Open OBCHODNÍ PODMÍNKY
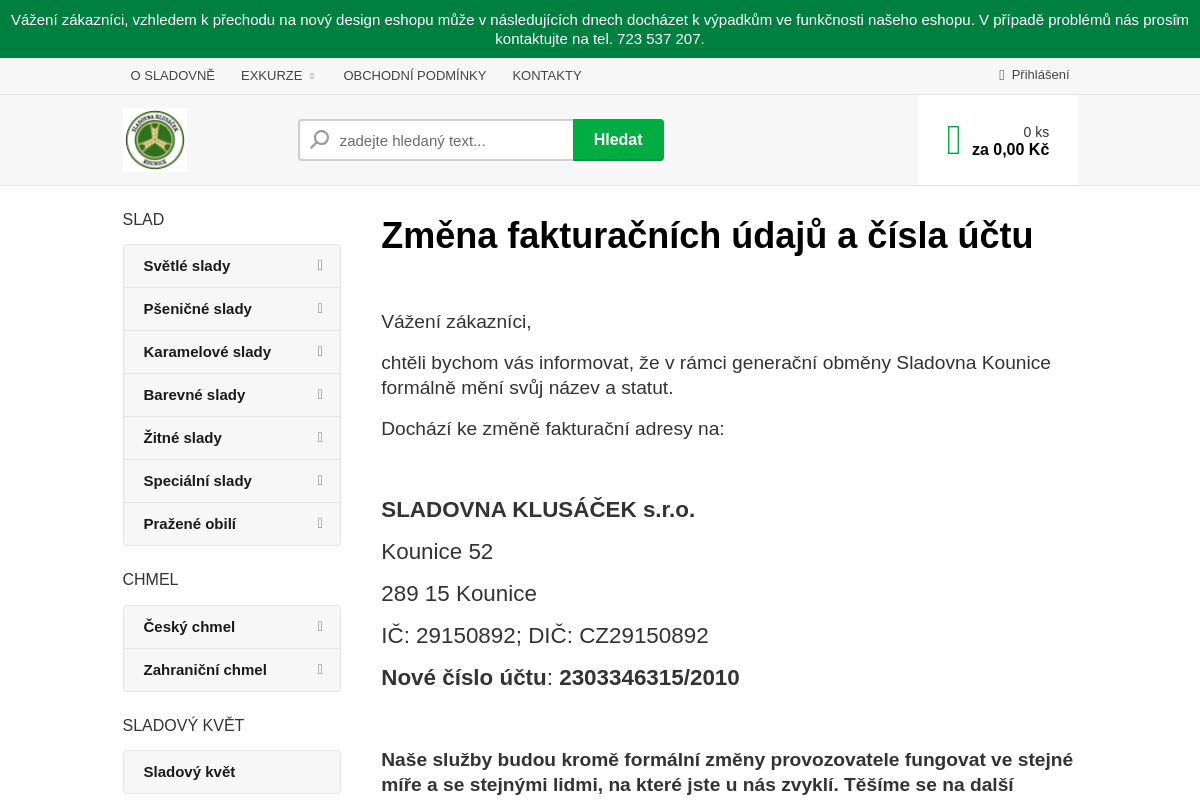The height and width of the screenshot is (800, 1200). 415,75
